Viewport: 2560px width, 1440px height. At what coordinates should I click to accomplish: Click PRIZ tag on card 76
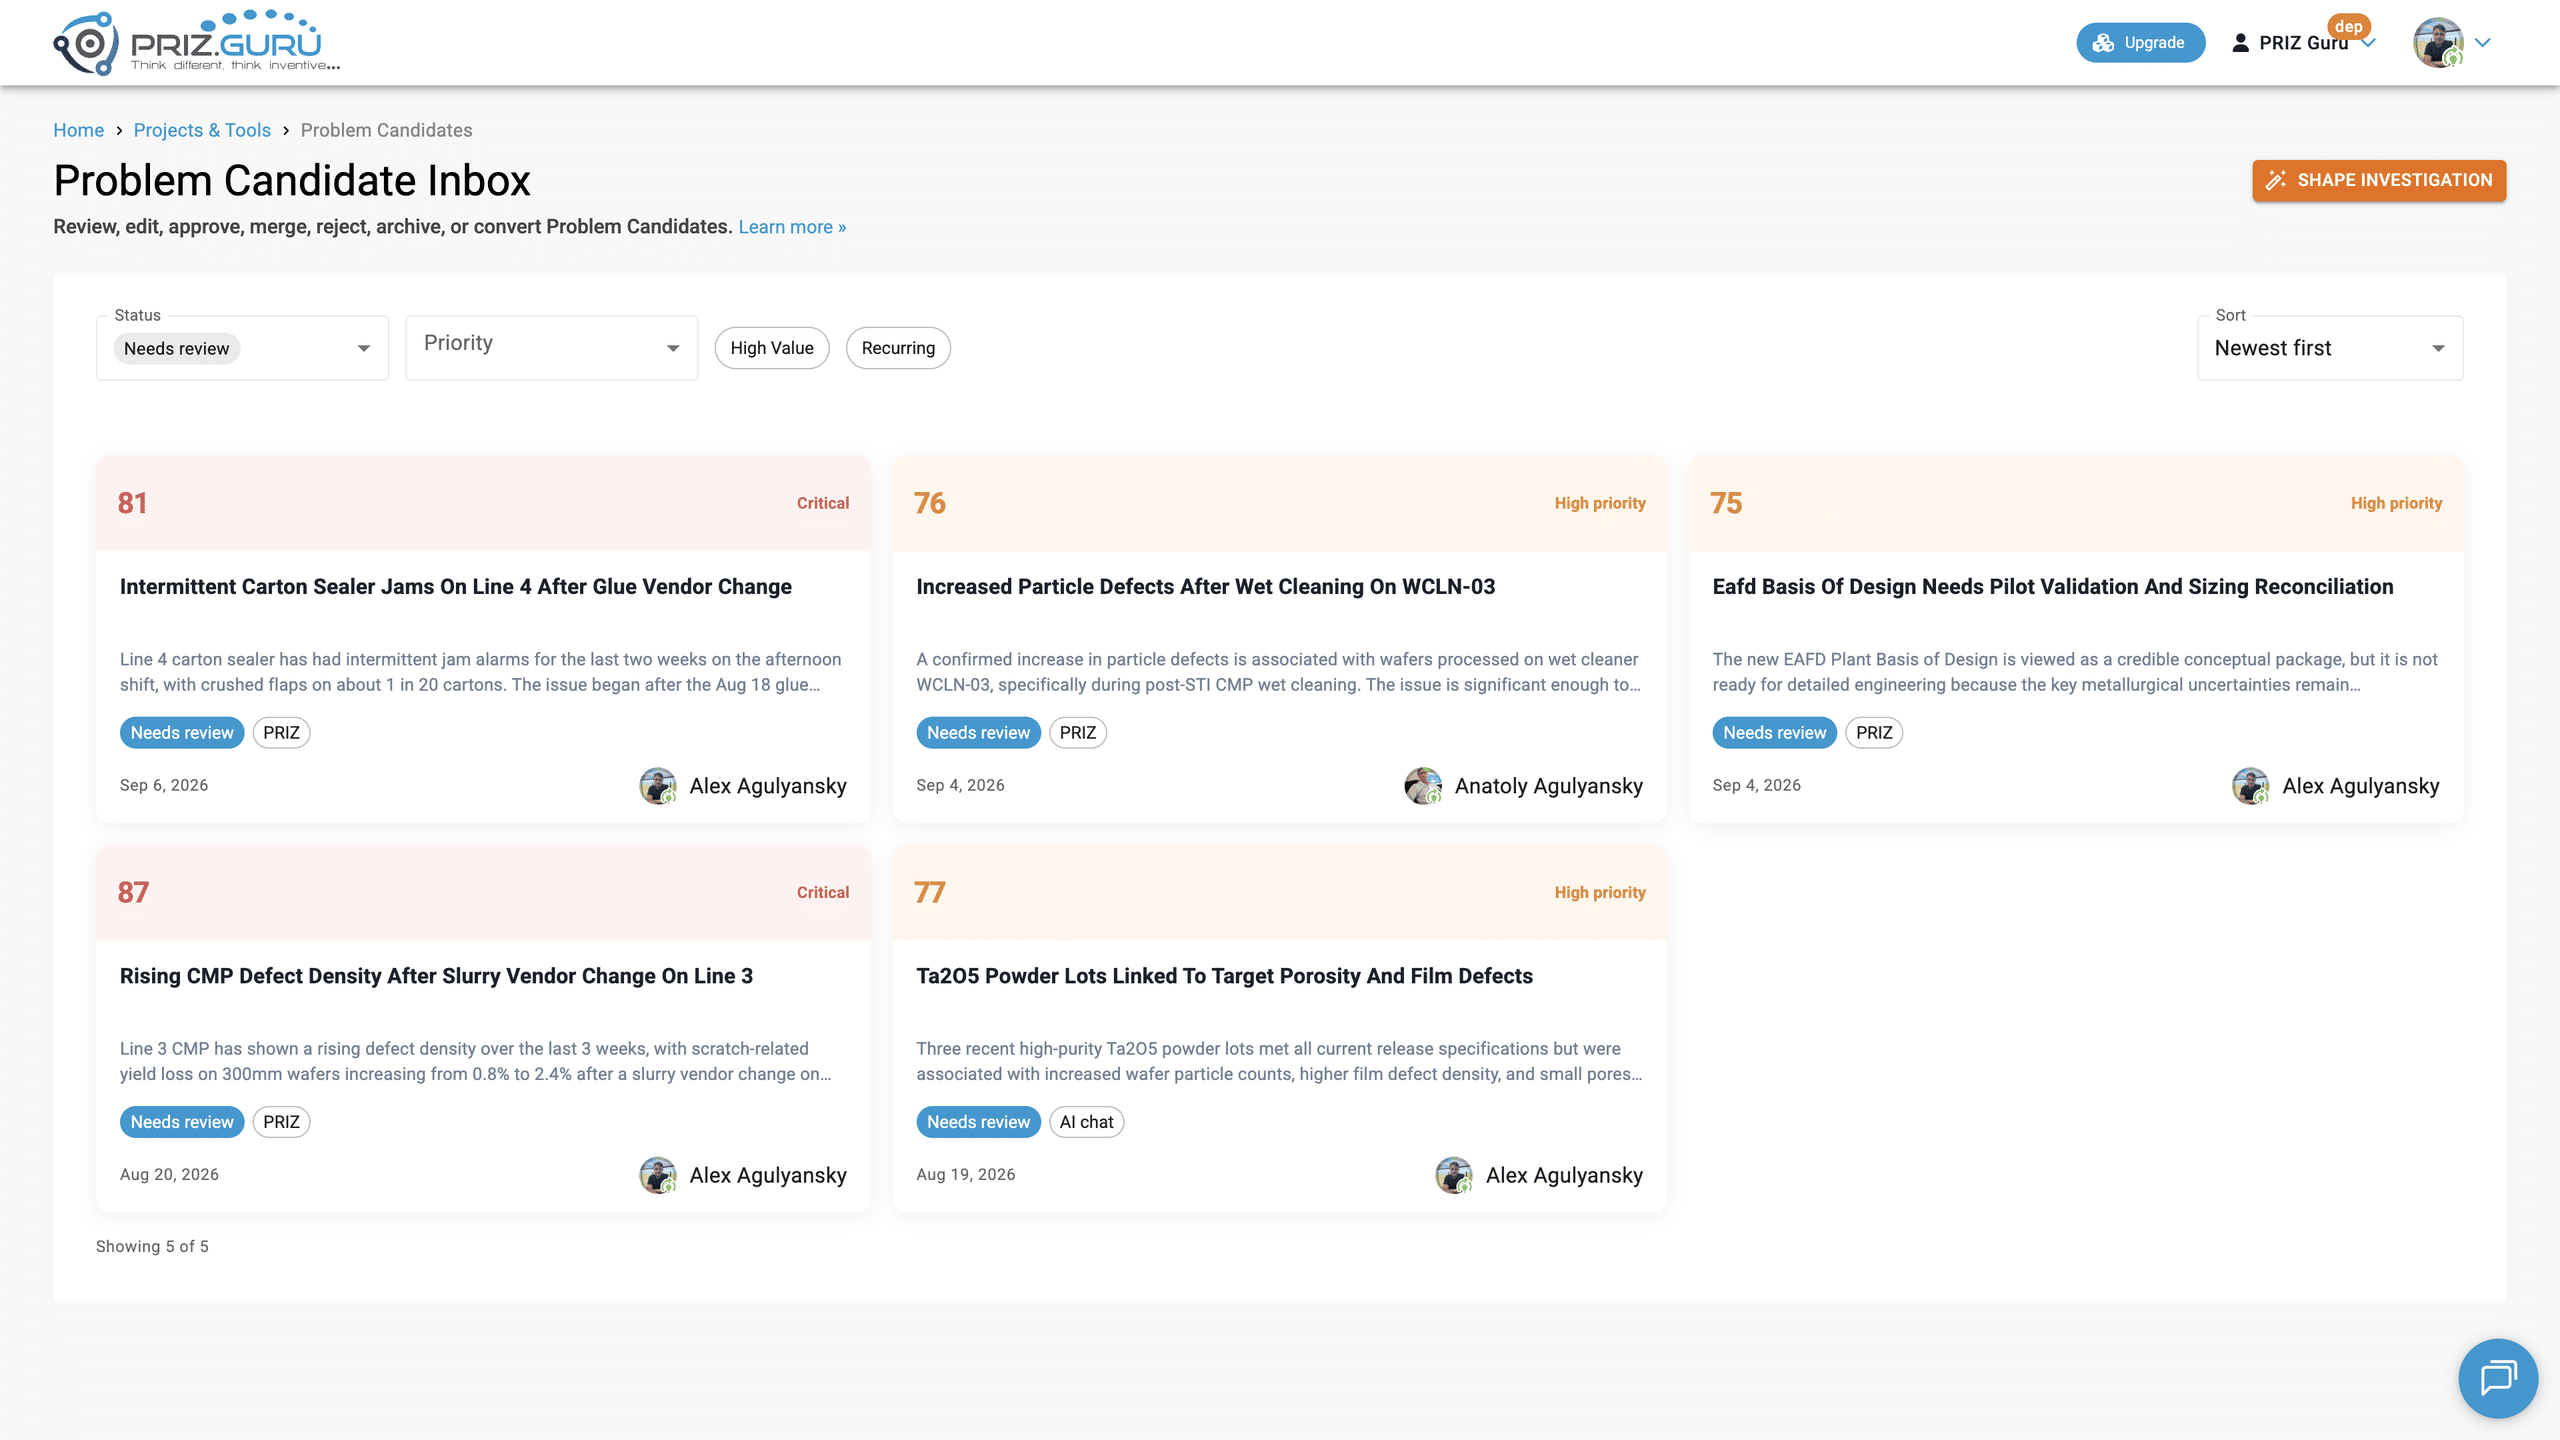tap(1078, 733)
